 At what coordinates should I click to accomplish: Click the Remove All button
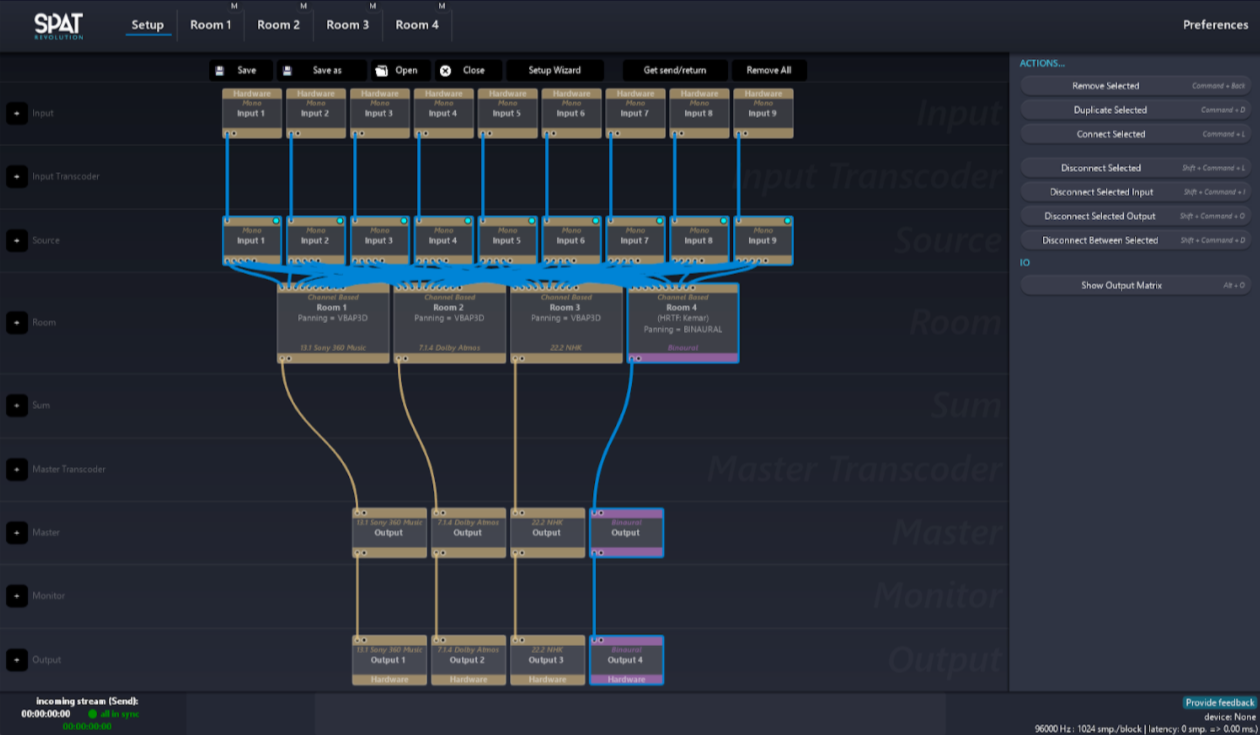click(x=769, y=71)
